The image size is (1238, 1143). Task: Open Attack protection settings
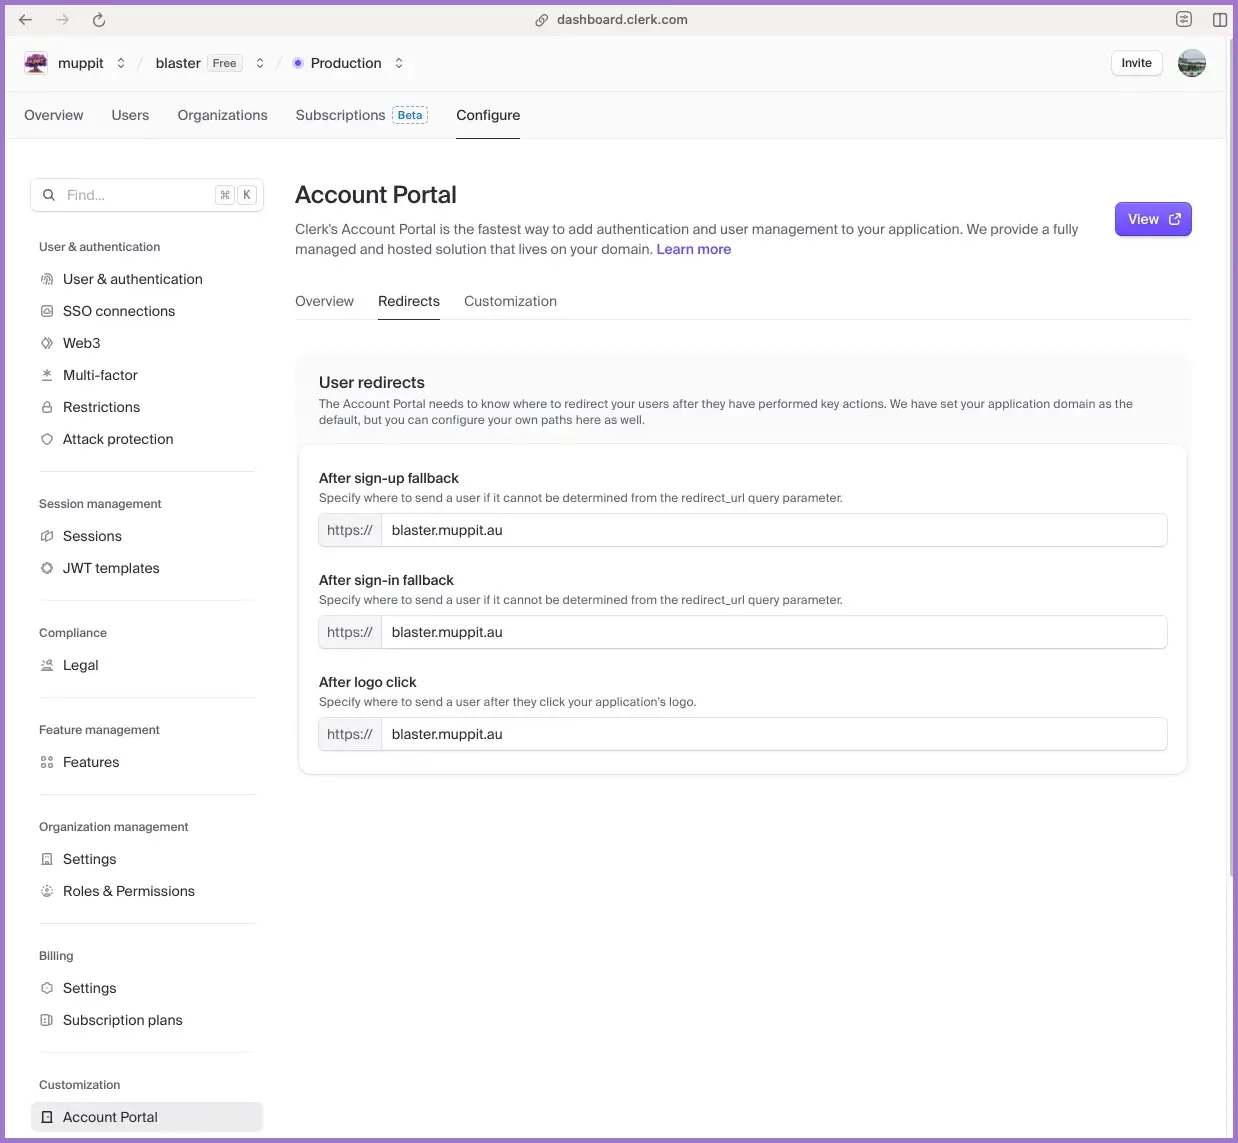pyautogui.click(x=117, y=439)
